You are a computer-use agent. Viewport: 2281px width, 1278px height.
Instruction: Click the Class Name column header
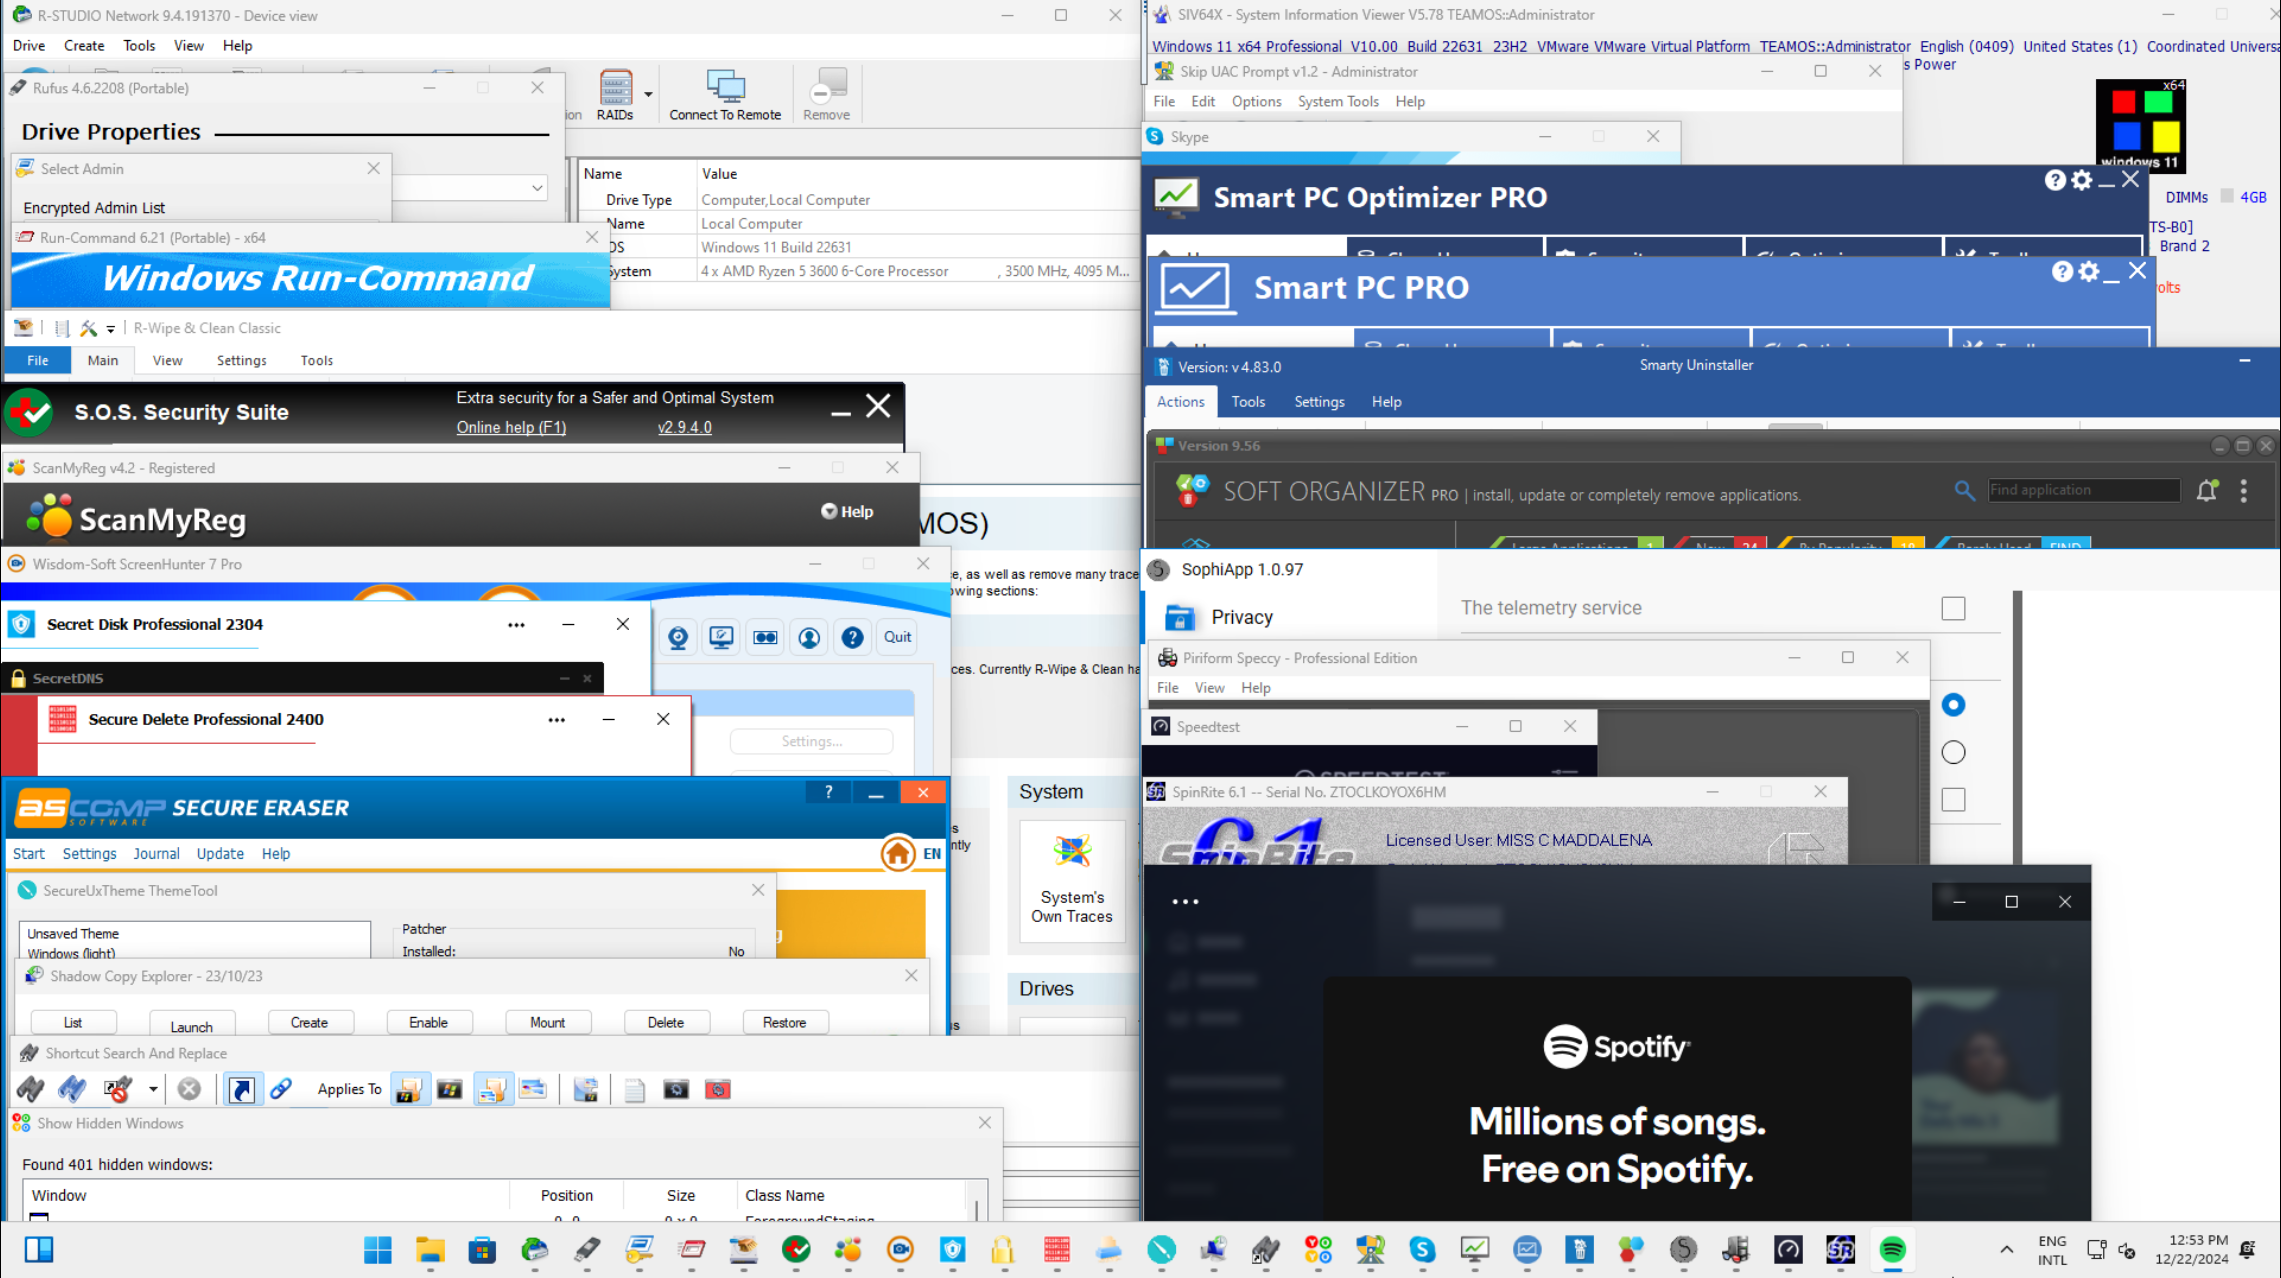pos(853,1196)
